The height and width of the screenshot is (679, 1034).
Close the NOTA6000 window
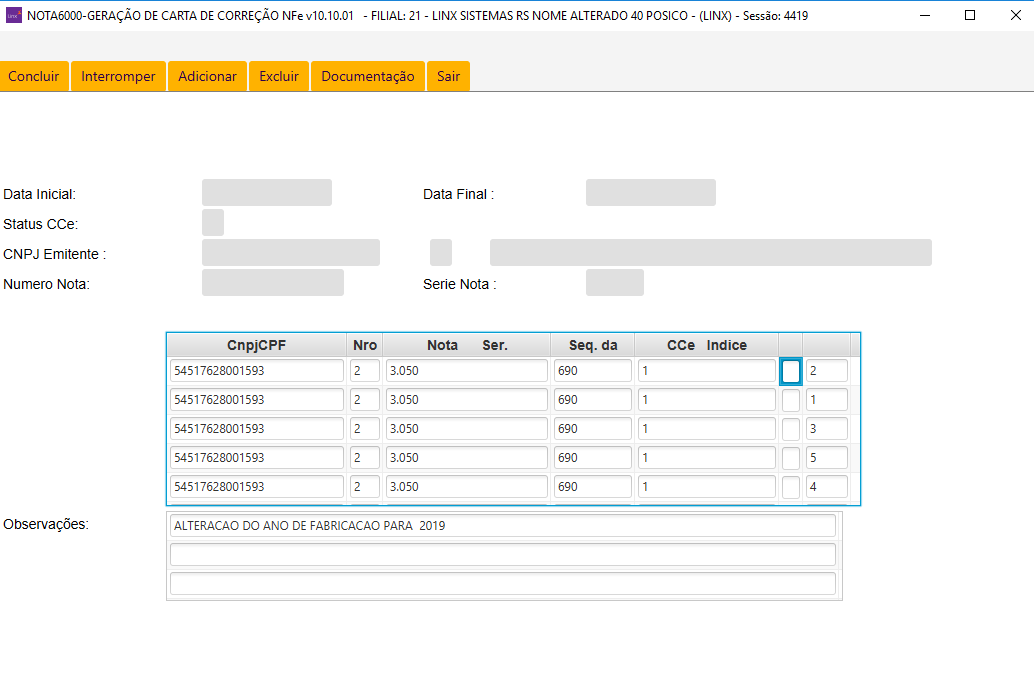[x=1016, y=15]
